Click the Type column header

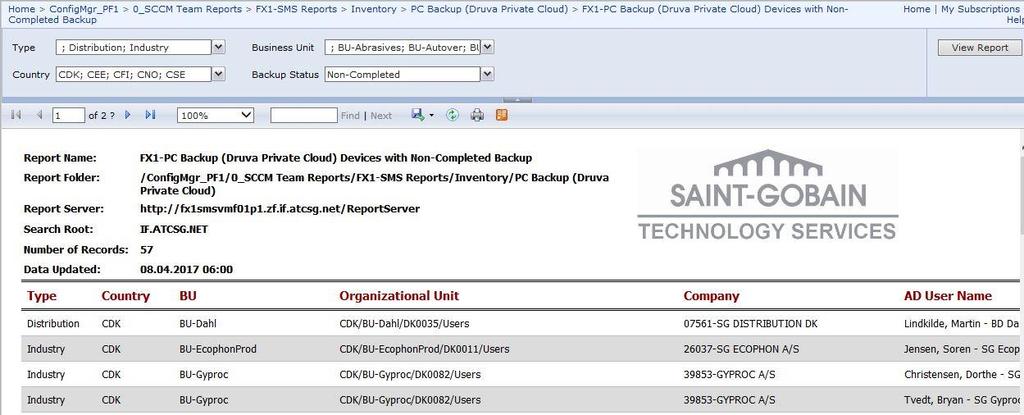point(42,296)
